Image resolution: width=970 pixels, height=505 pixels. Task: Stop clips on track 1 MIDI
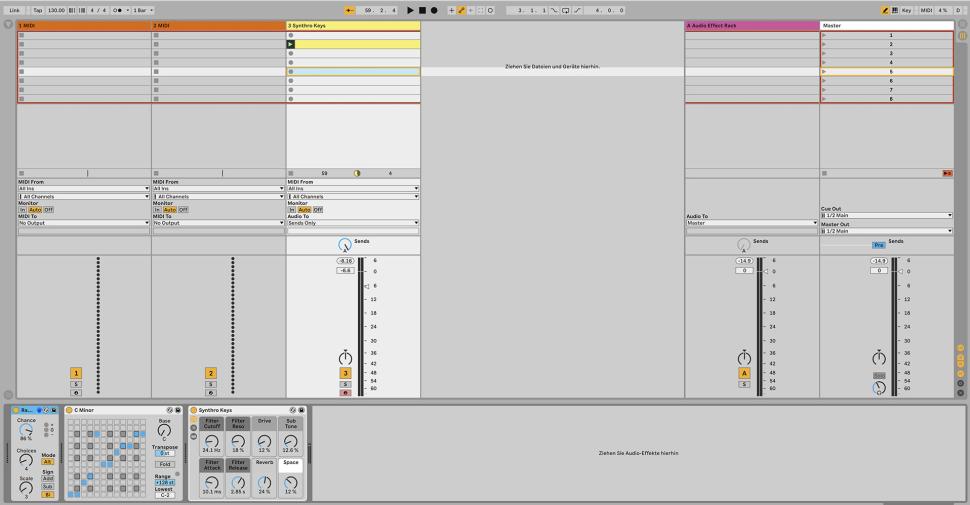click(22, 173)
